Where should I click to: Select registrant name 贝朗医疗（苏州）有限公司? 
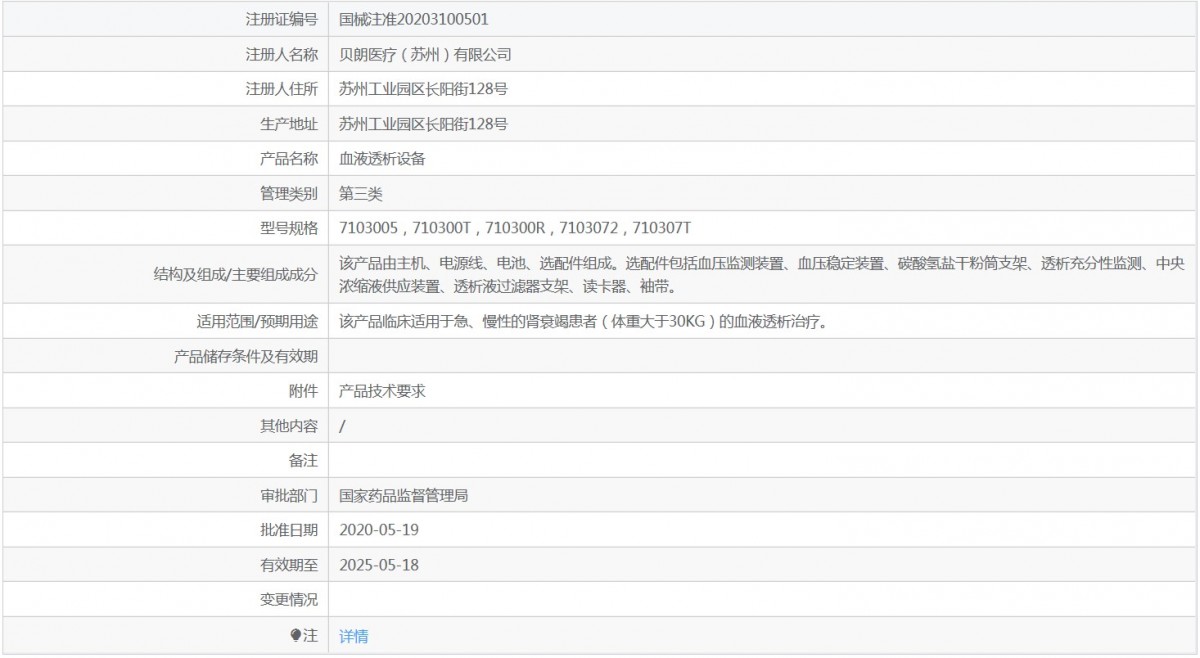click(426, 54)
